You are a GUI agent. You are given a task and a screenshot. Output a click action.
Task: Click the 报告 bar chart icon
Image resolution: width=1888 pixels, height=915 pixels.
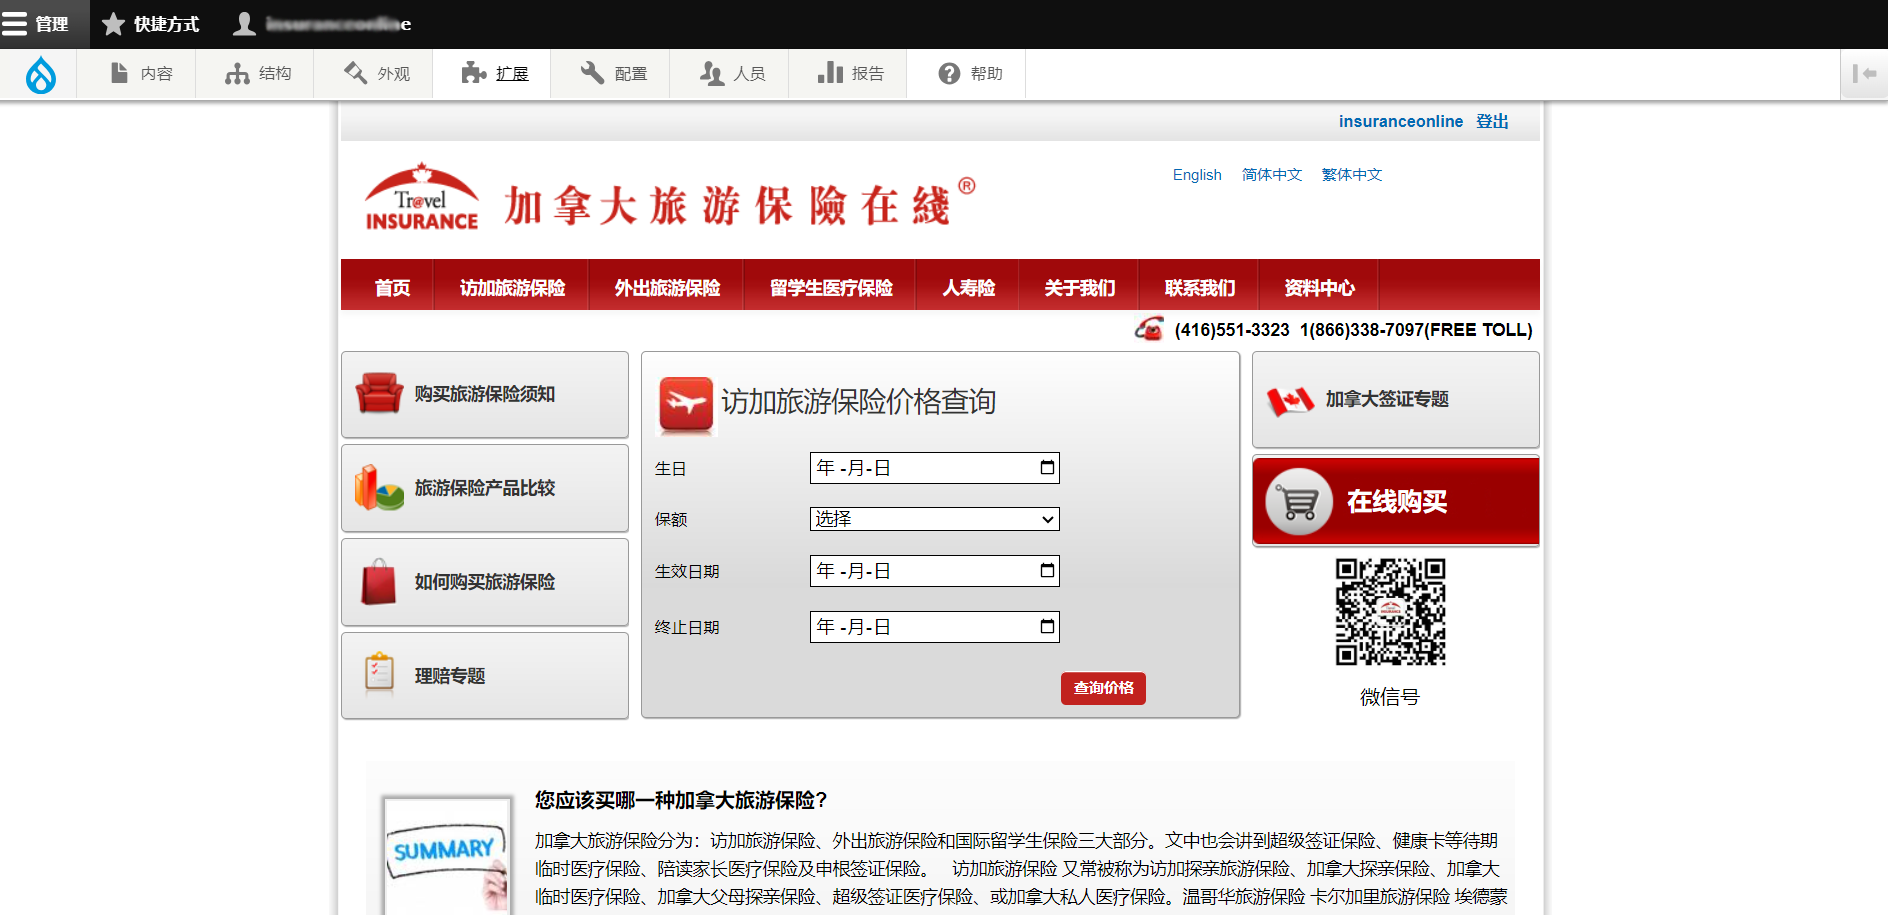pyautogui.click(x=830, y=73)
